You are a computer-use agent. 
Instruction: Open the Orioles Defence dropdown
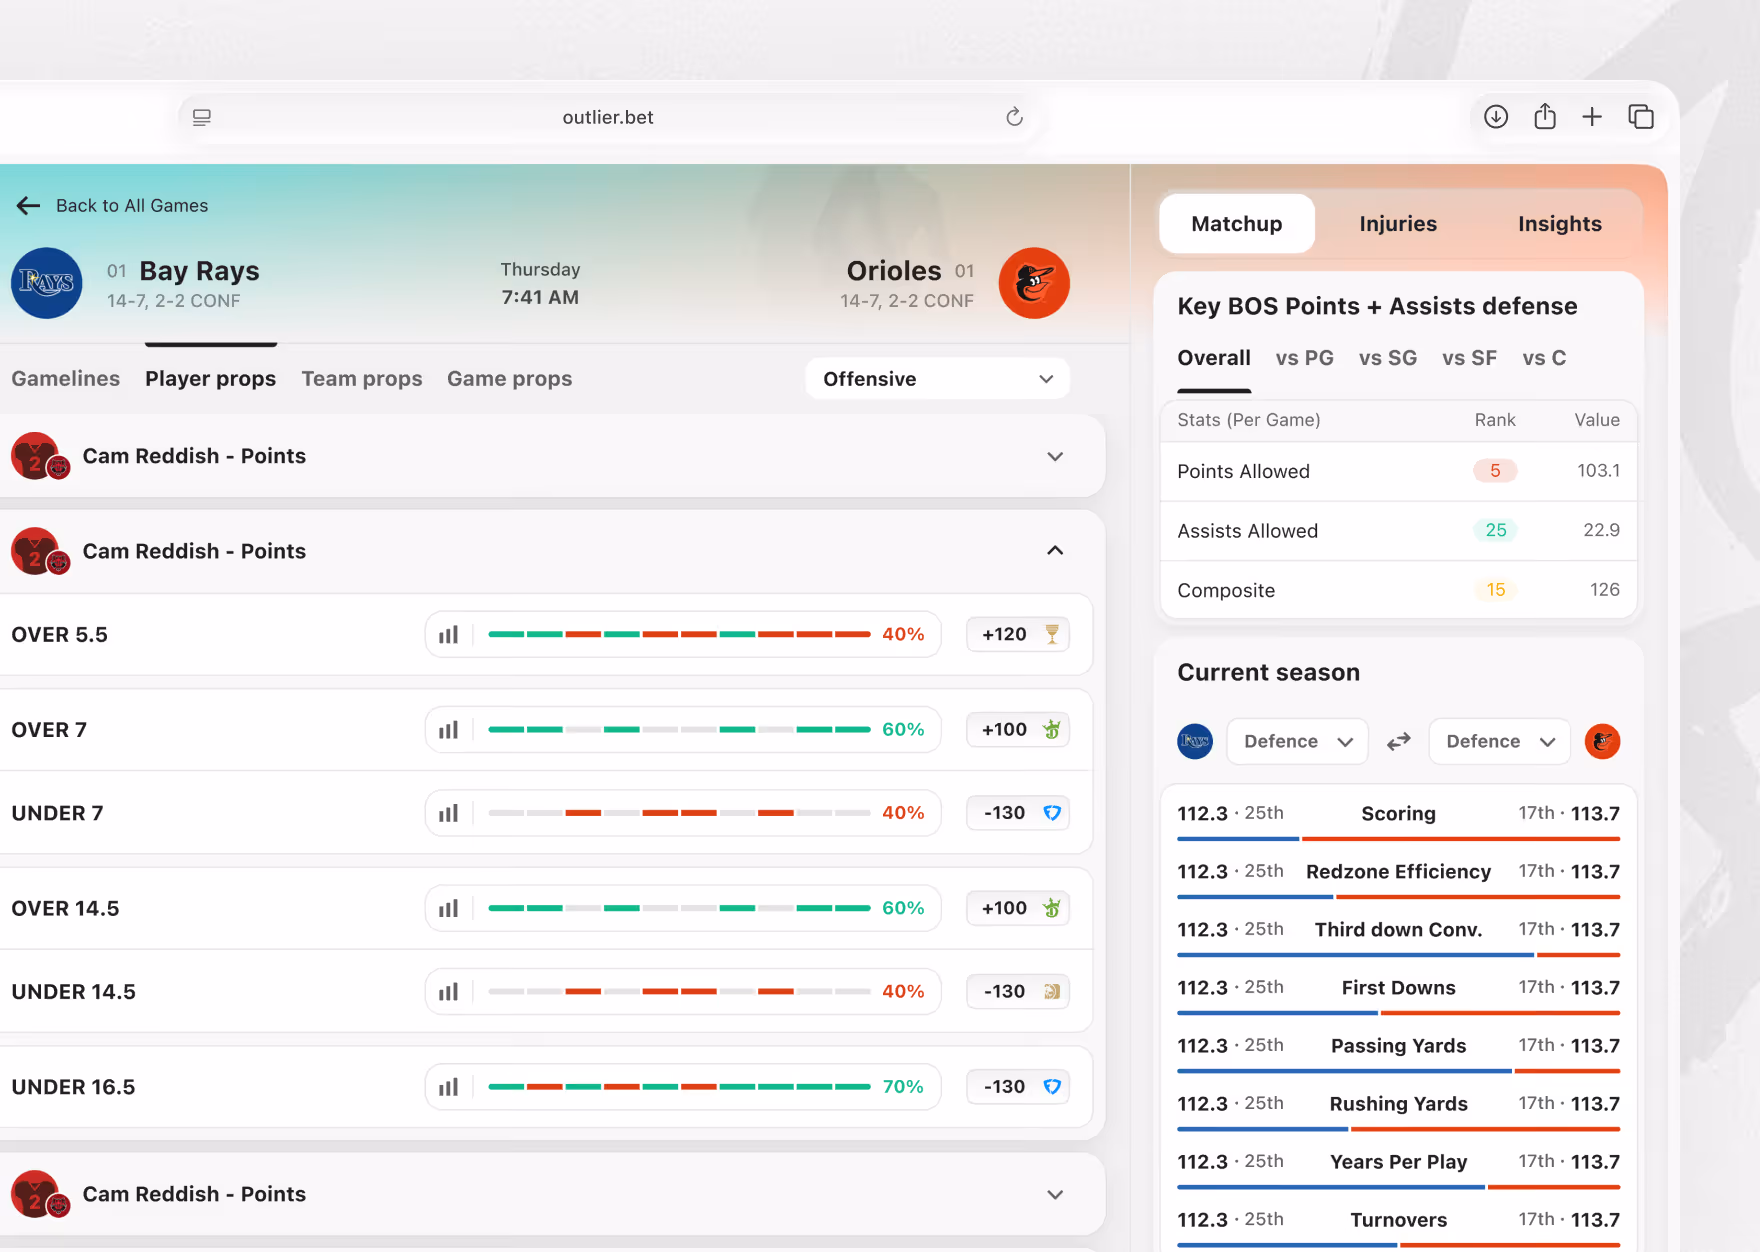(1499, 741)
